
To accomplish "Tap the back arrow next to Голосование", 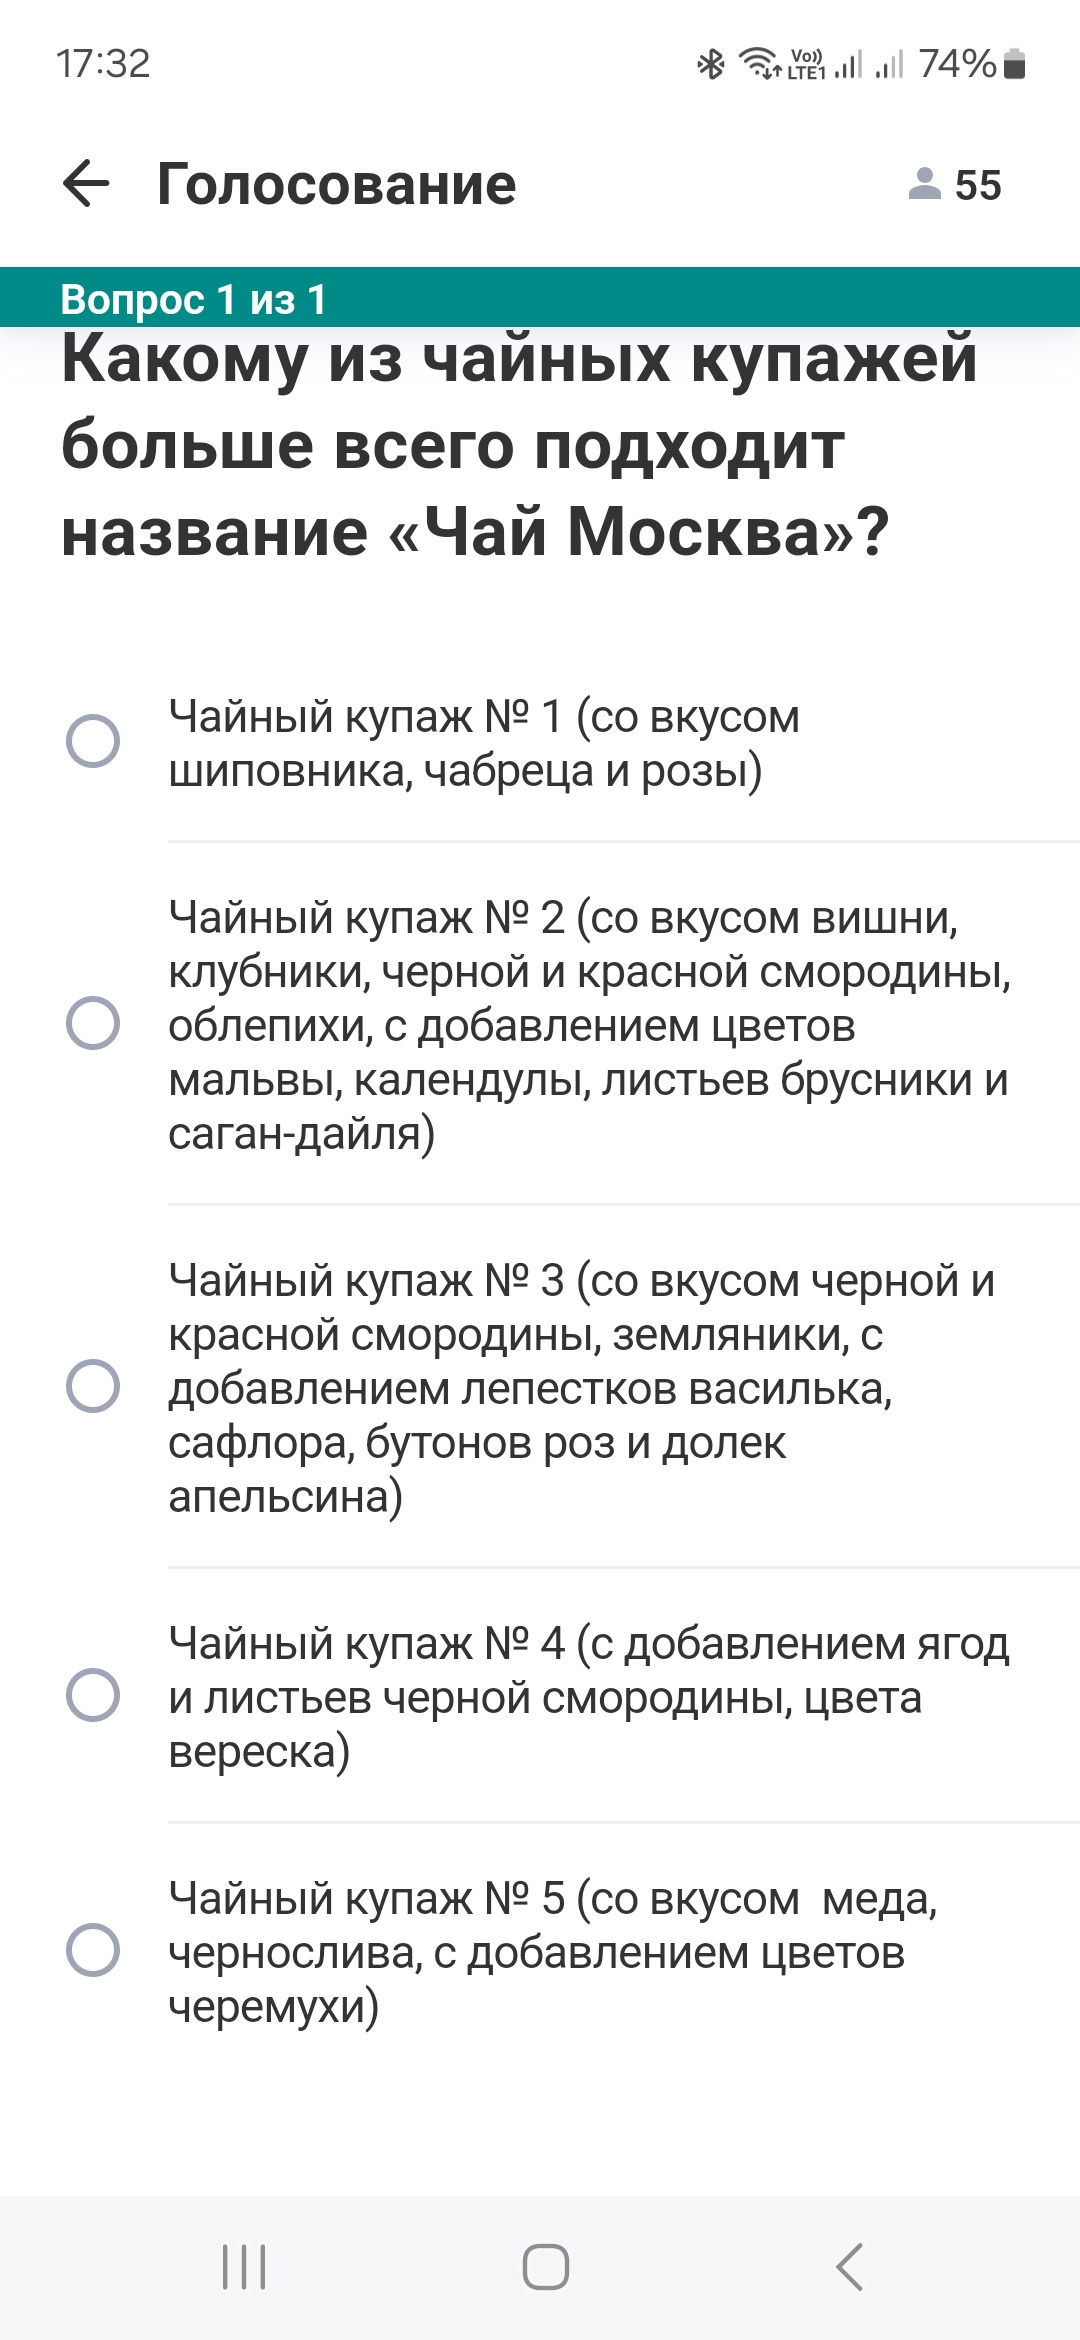I will [86, 185].
